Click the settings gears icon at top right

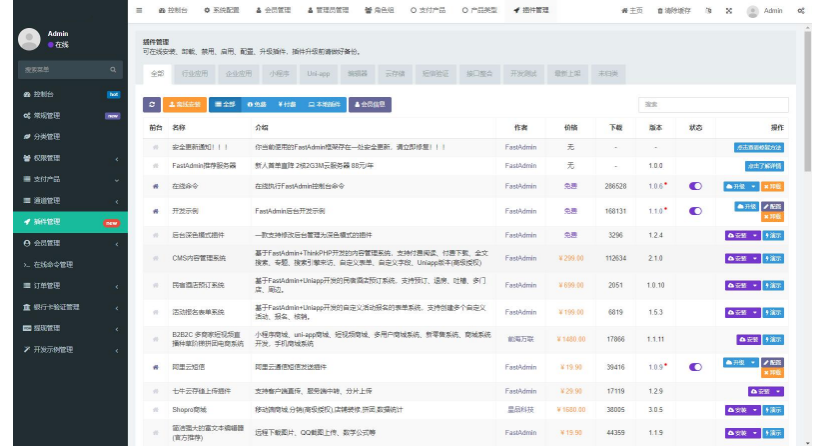802,10
